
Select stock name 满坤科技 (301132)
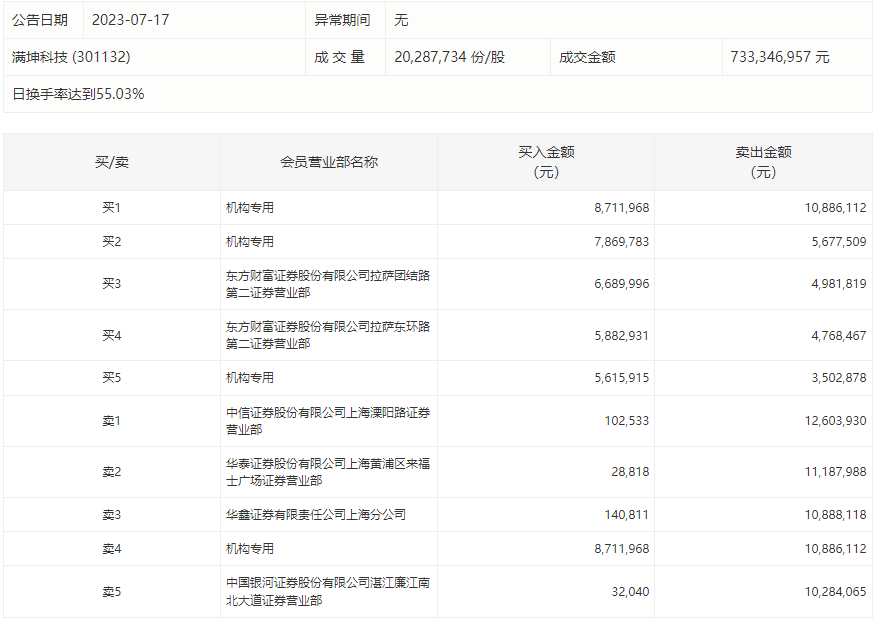[71, 57]
